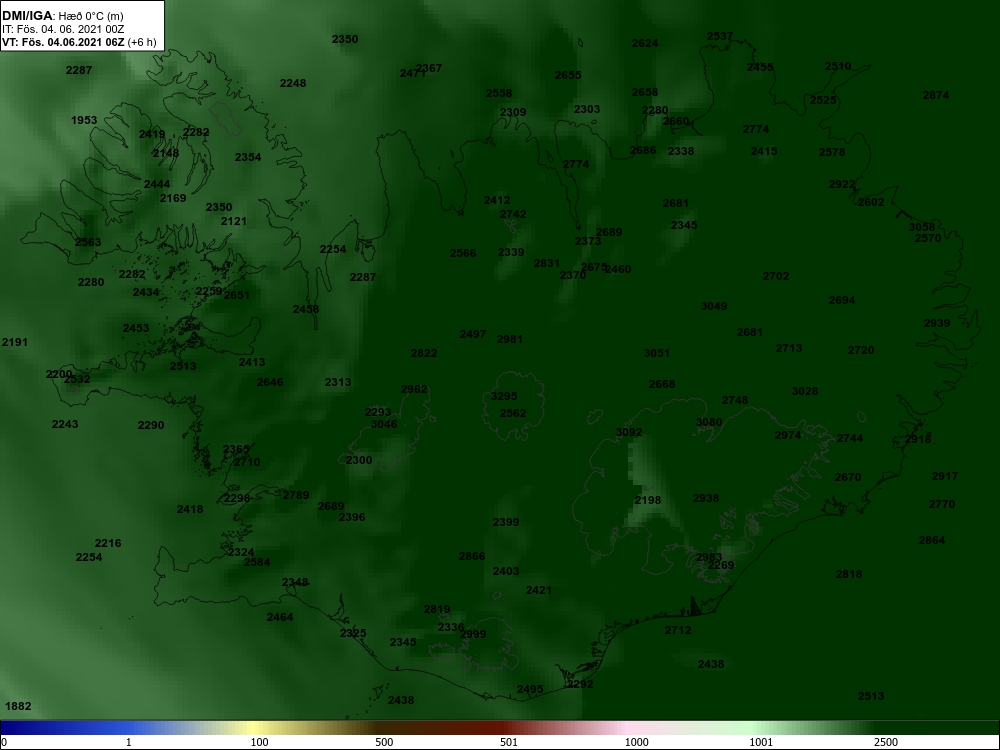Click the map value 2300
The image size is (1000, 750).
[359, 460]
